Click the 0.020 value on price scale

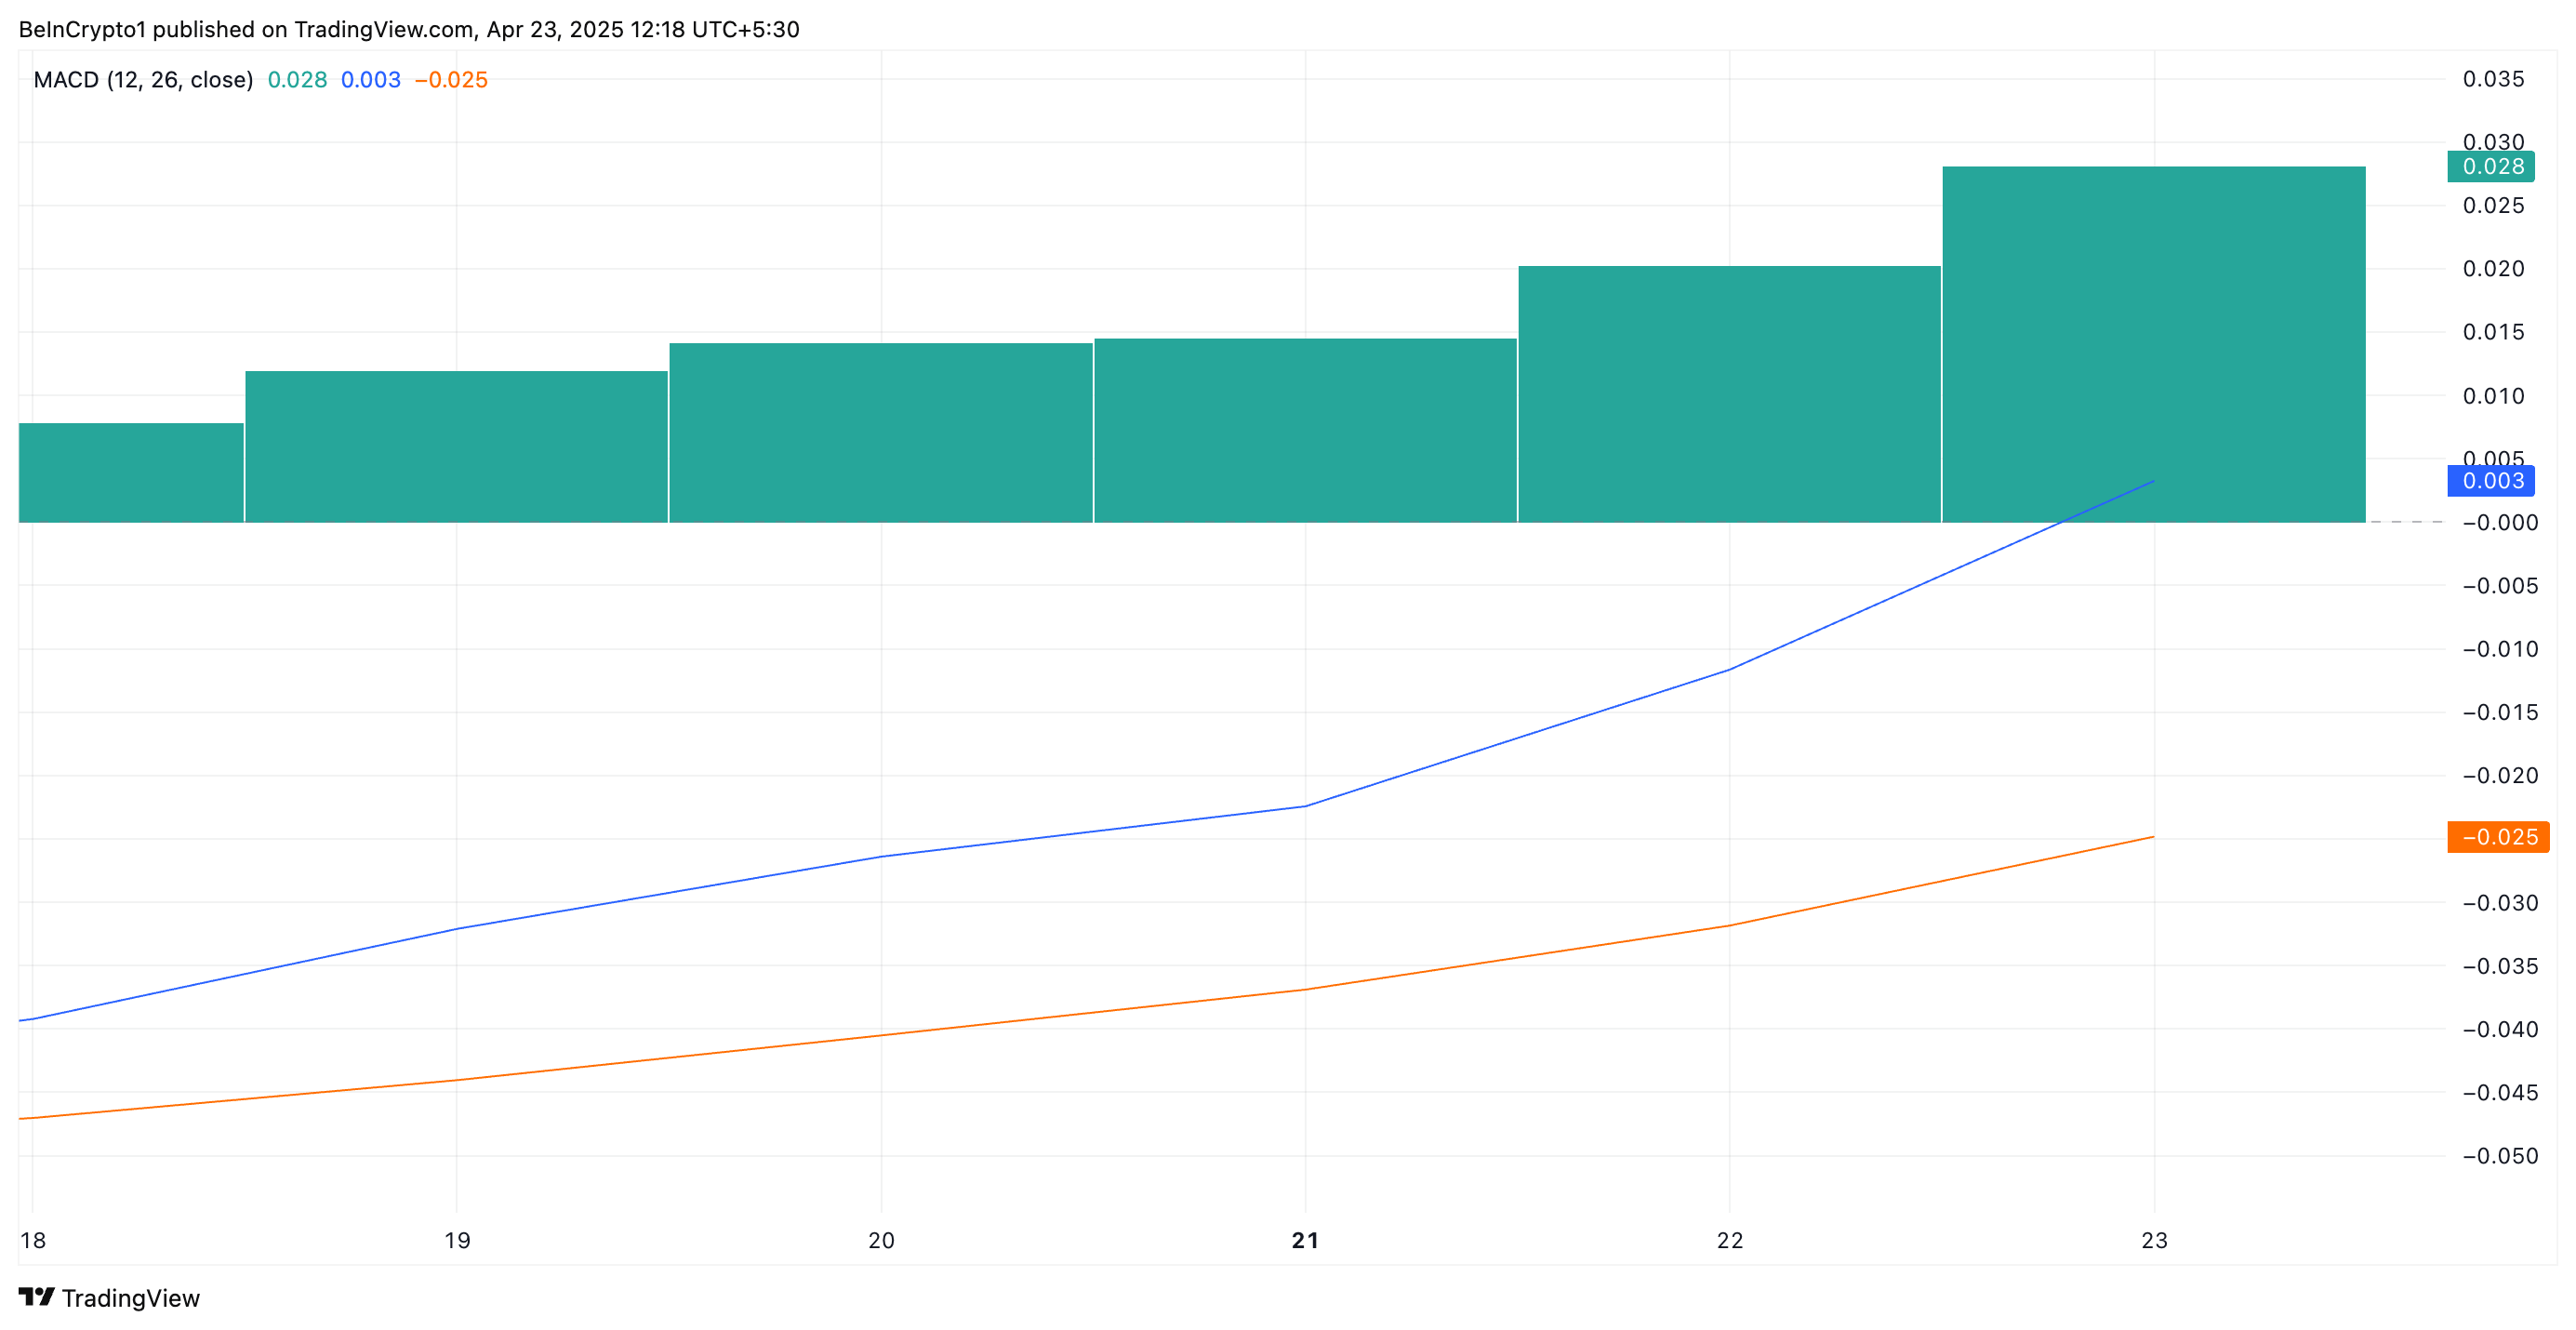click(2493, 268)
